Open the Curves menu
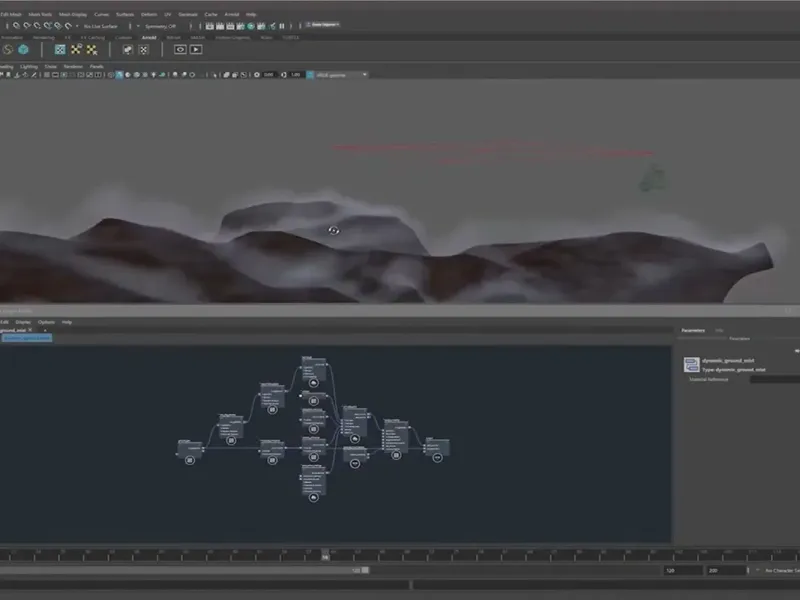The image size is (800, 600). [x=102, y=14]
